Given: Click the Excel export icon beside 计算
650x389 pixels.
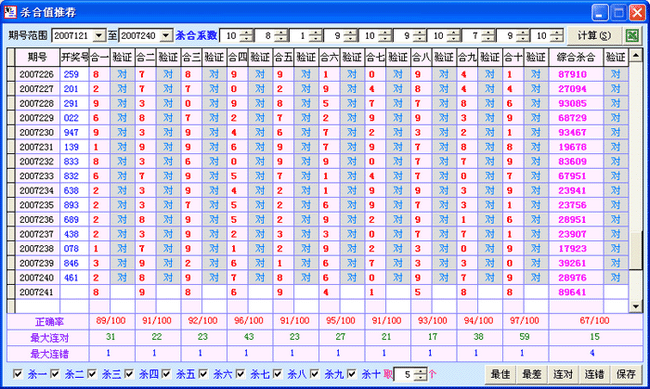Looking at the screenshot, I should point(632,35).
